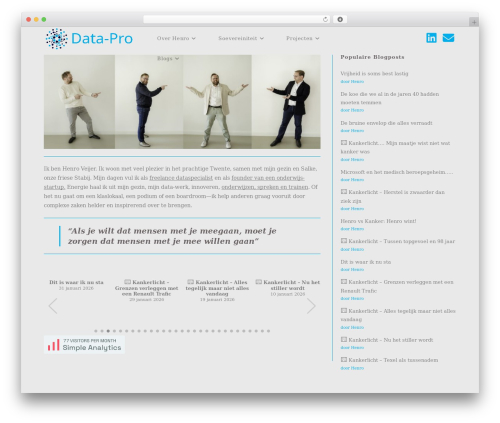Go to the previous carousel slide arrow
The width and height of the screenshot is (500, 423).
53,306
